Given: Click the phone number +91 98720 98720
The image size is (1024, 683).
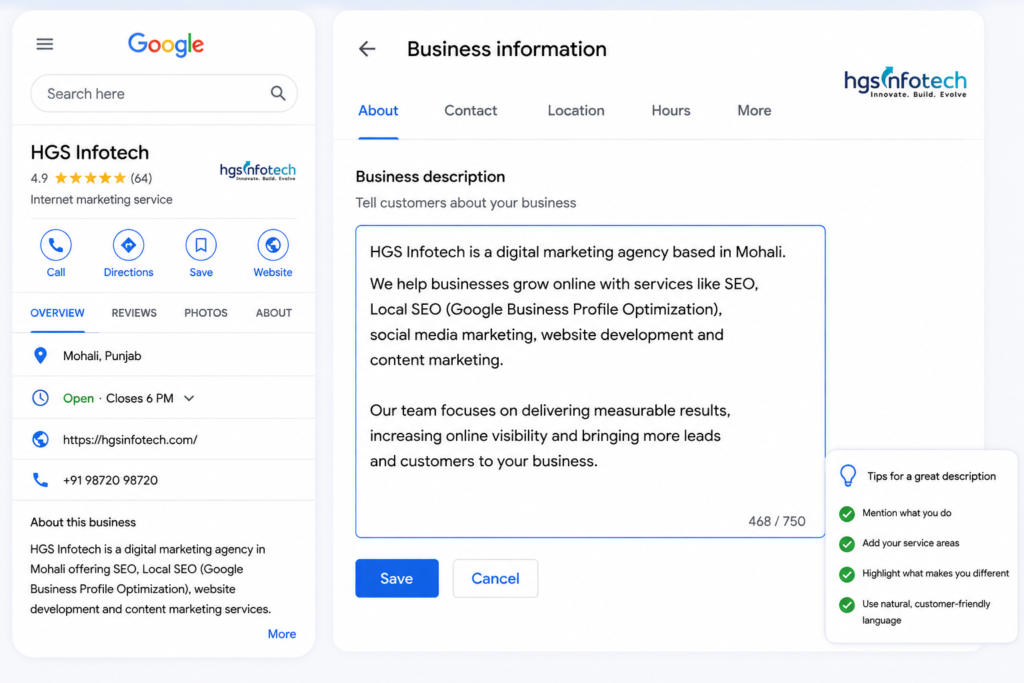Looking at the screenshot, I should pyautogui.click(x=110, y=480).
